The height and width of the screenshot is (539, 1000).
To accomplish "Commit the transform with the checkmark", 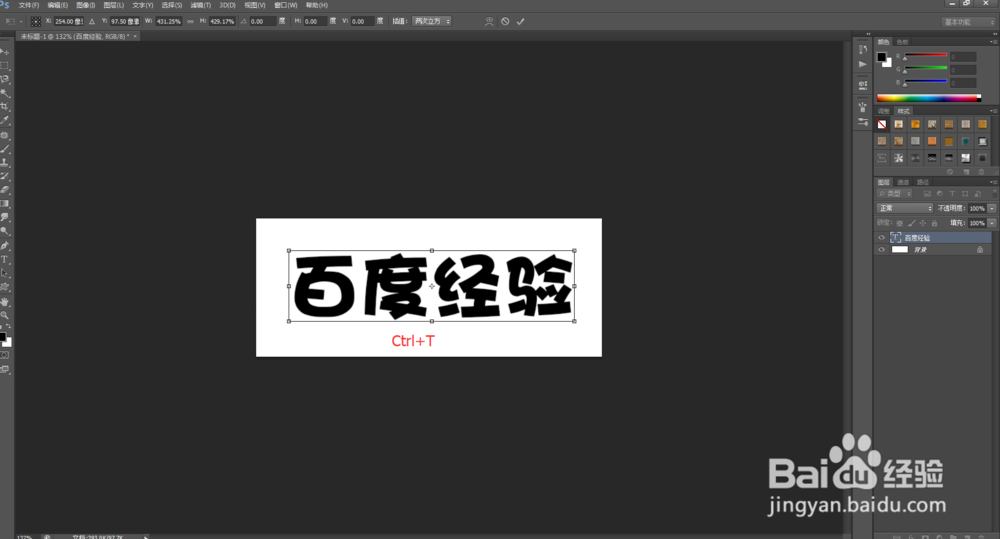I will [520, 22].
